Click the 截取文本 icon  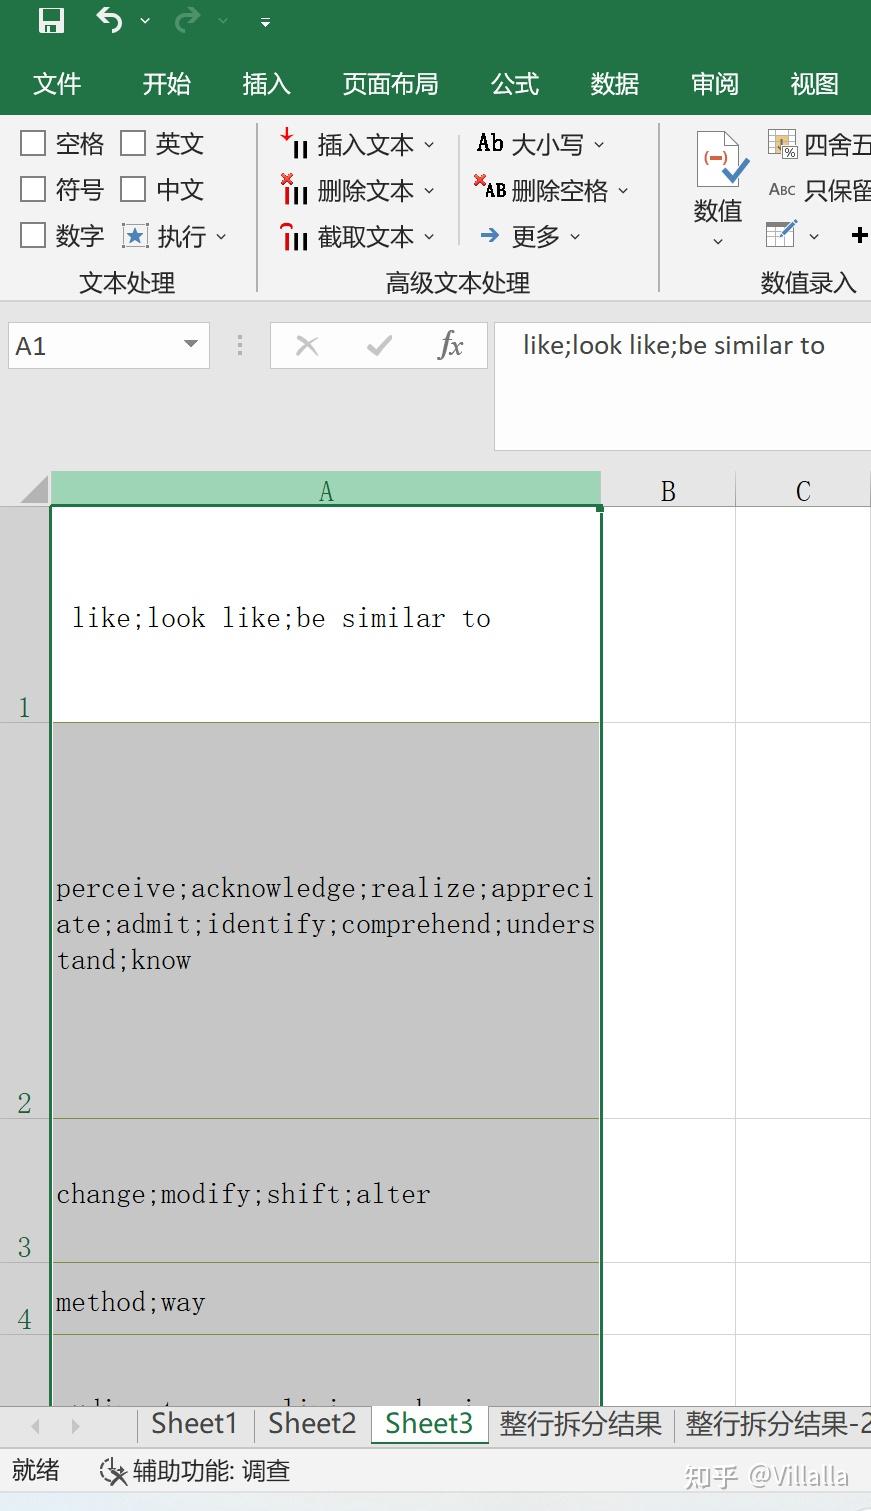pos(294,237)
